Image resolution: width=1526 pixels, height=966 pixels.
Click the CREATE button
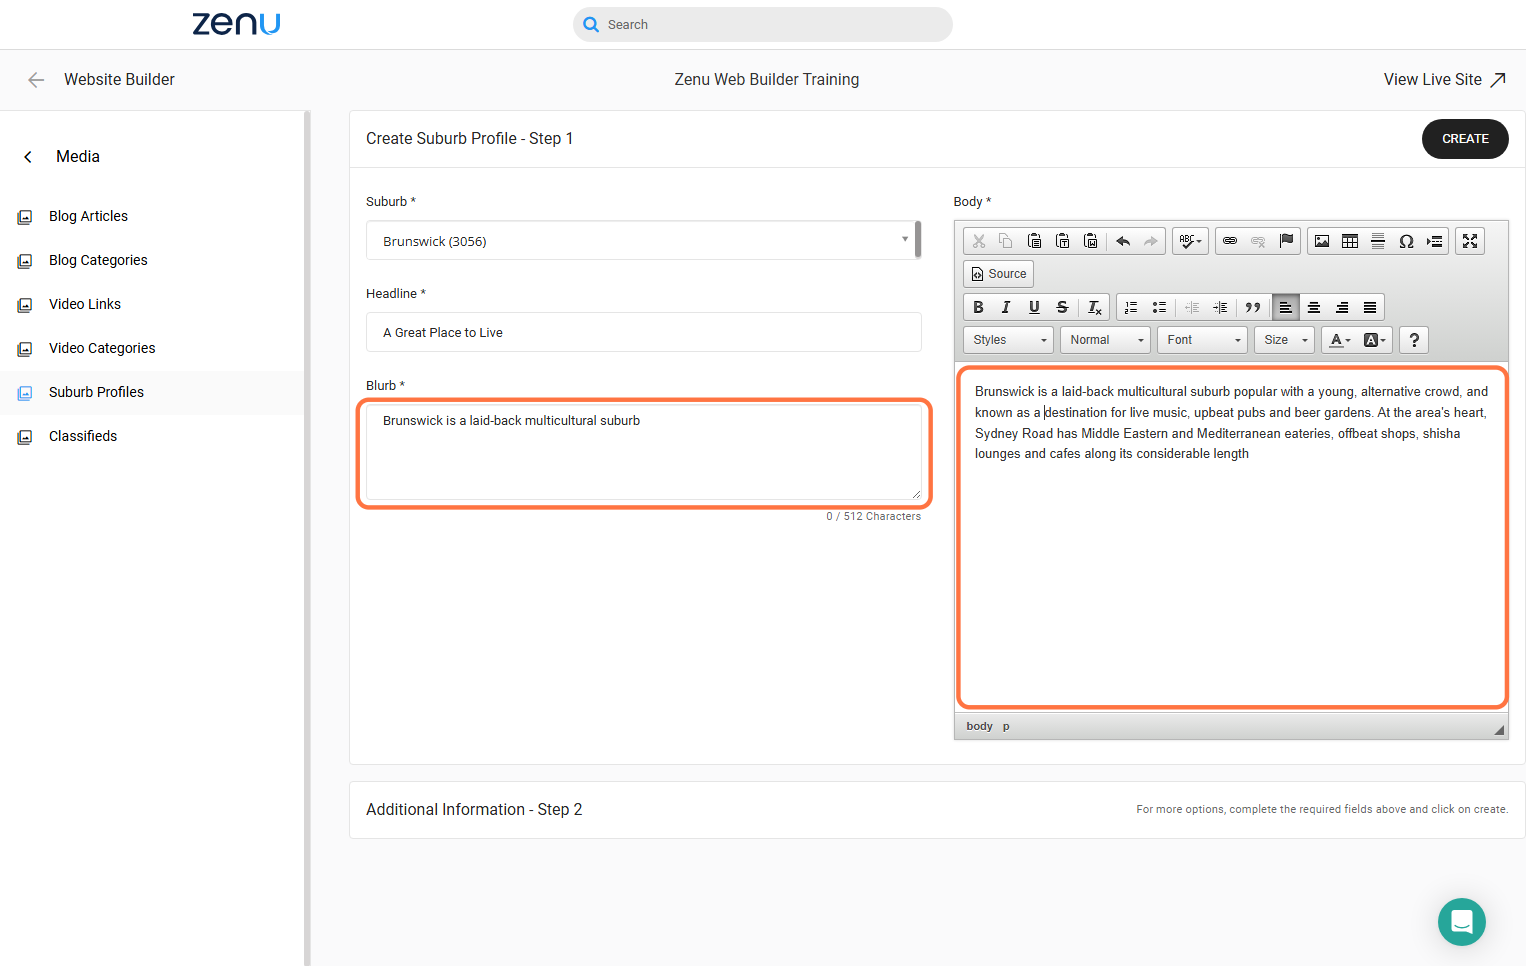pyautogui.click(x=1465, y=139)
